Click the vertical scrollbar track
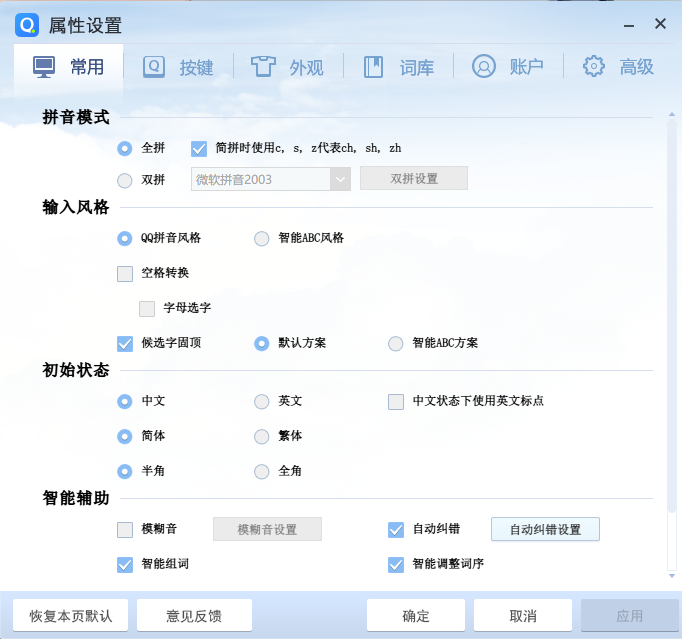The width and height of the screenshot is (682, 639). tap(672, 345)
